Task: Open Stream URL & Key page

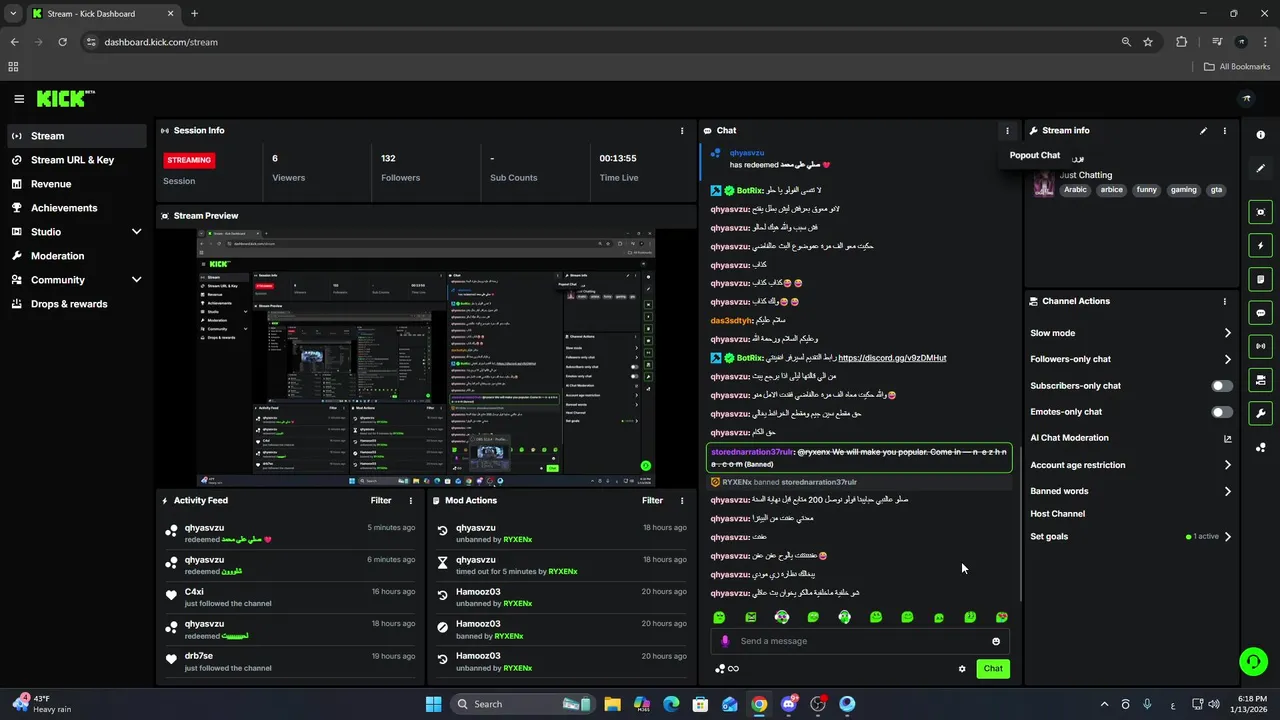Action: [x=77, y=160]
